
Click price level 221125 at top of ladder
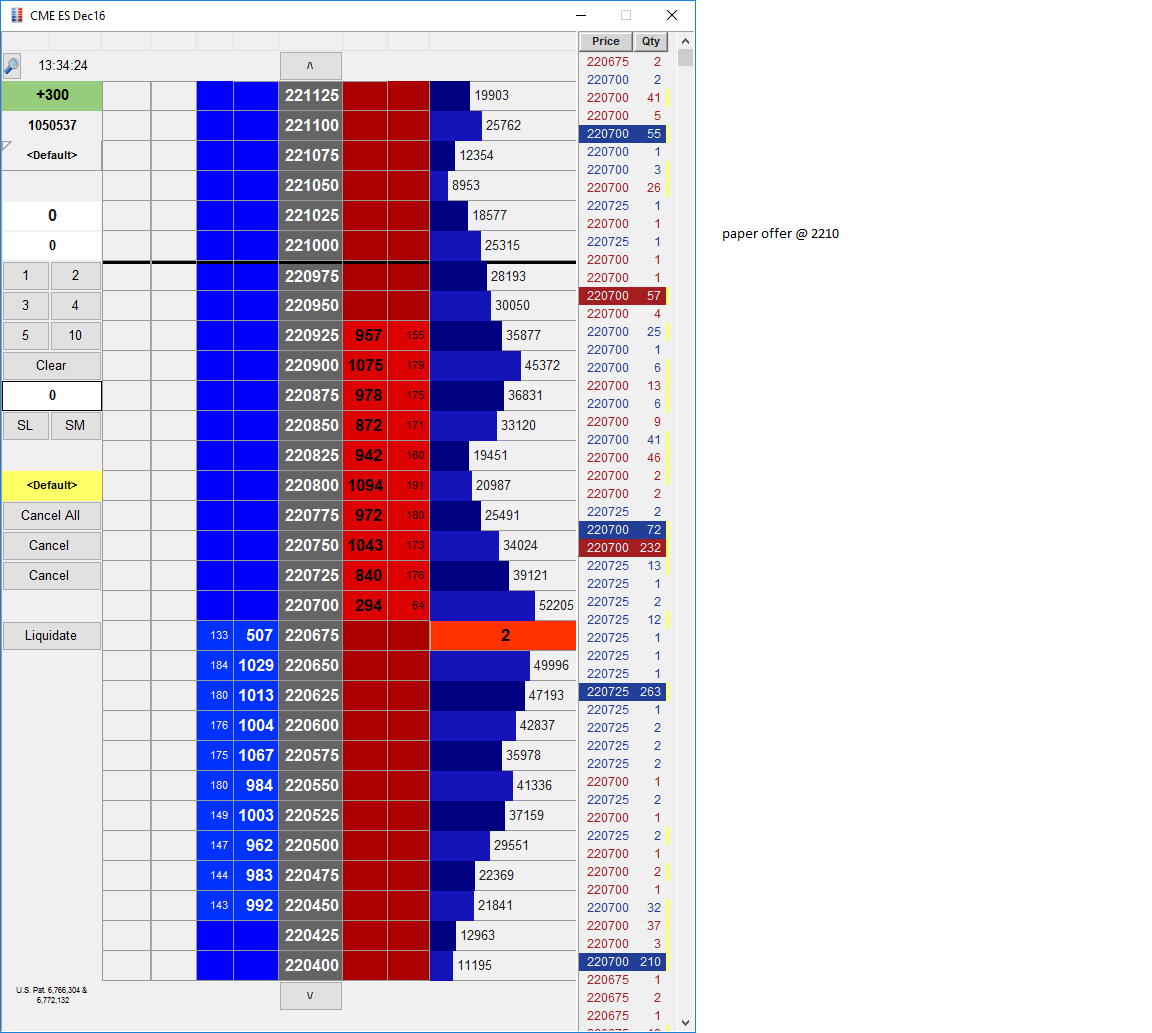pos(312,96)
